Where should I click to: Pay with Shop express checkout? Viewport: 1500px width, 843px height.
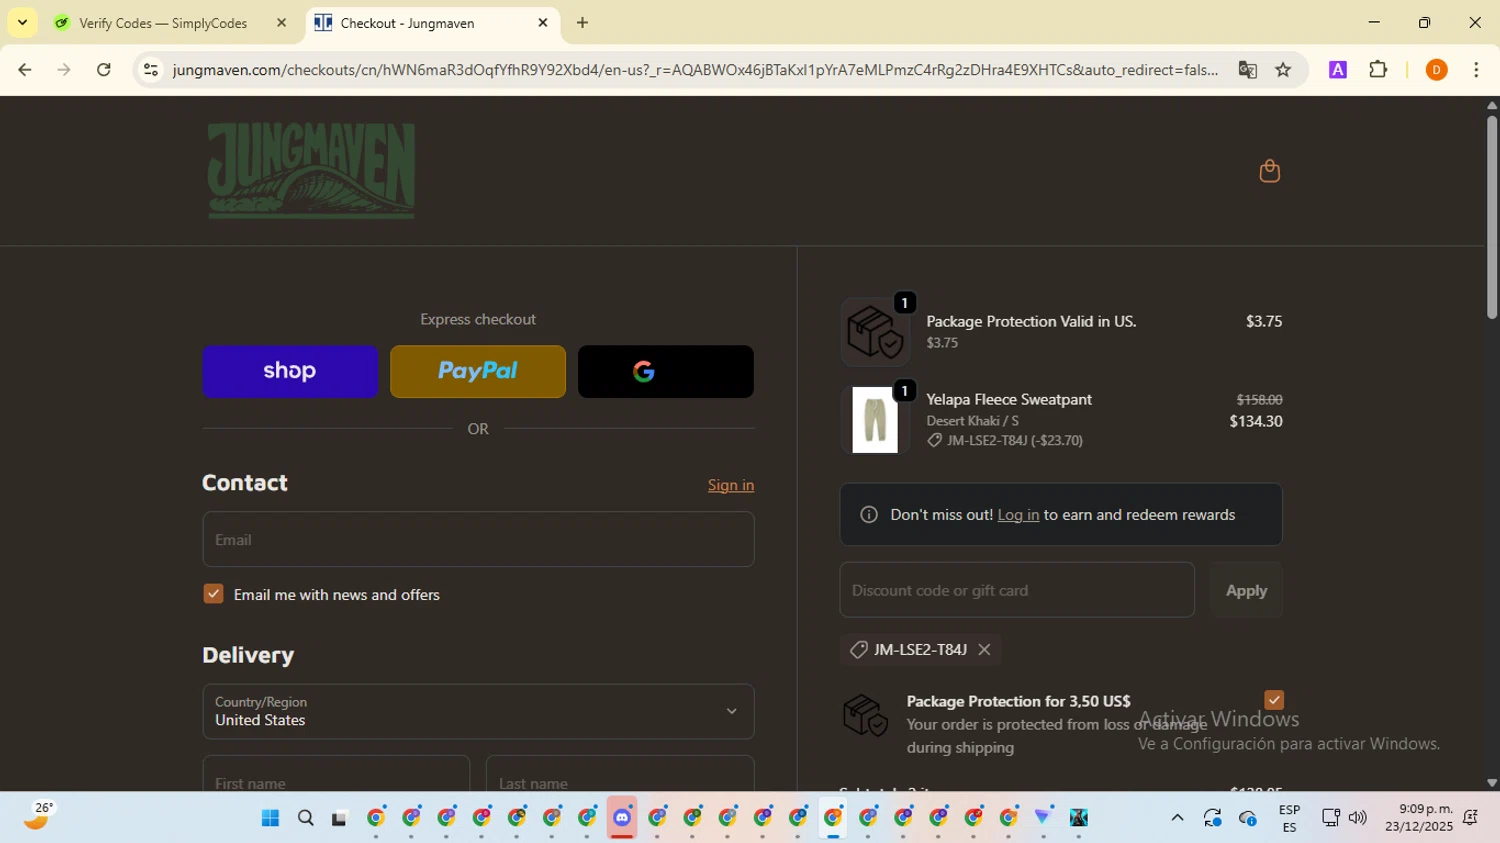point(290,371)
